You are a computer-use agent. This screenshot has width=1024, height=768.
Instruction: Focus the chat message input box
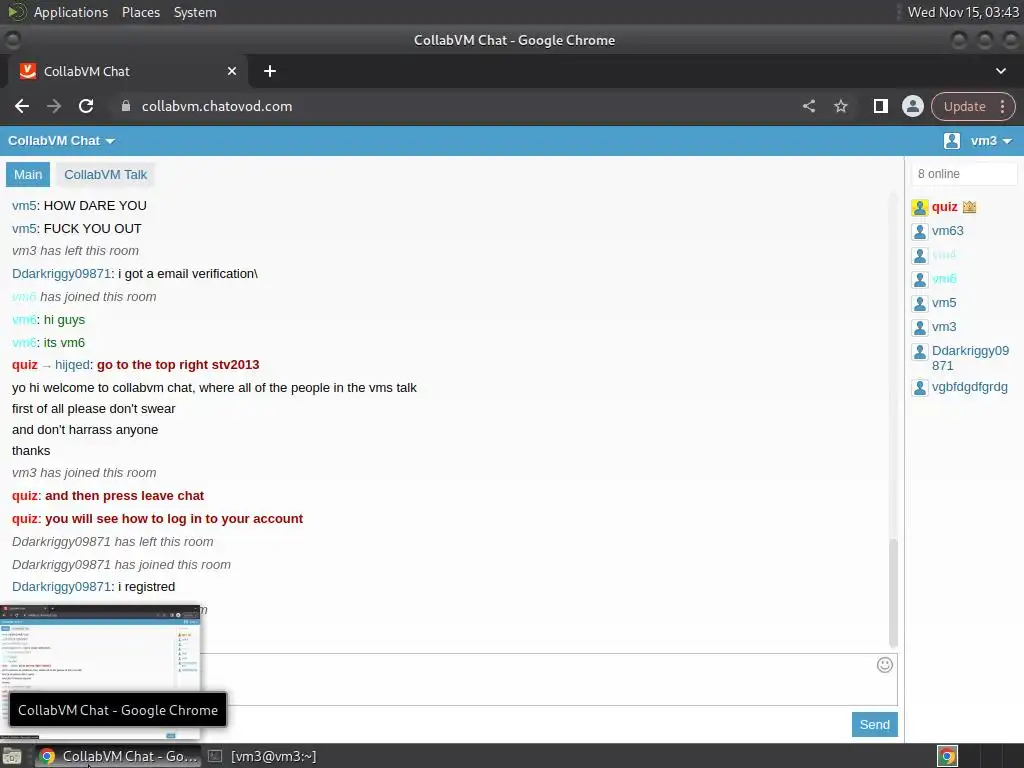[549, 679]
